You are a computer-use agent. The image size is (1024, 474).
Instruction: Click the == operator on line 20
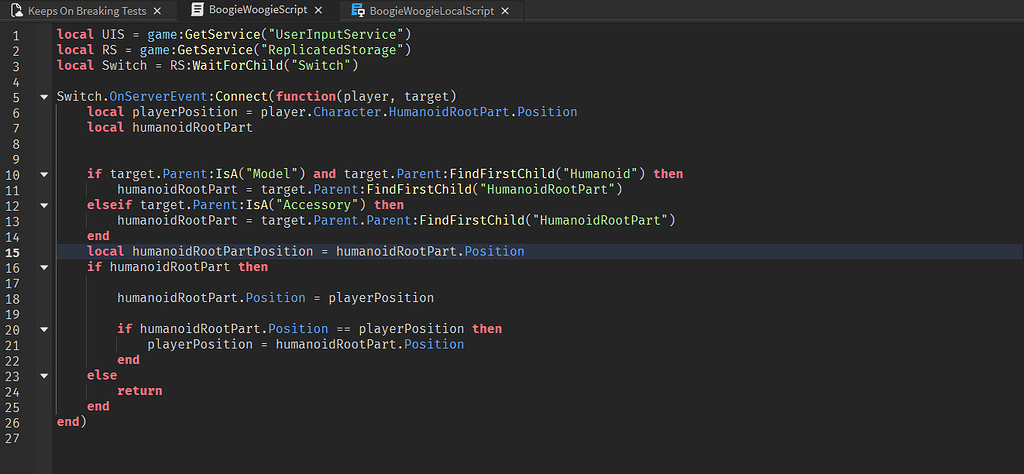point(344,329)
